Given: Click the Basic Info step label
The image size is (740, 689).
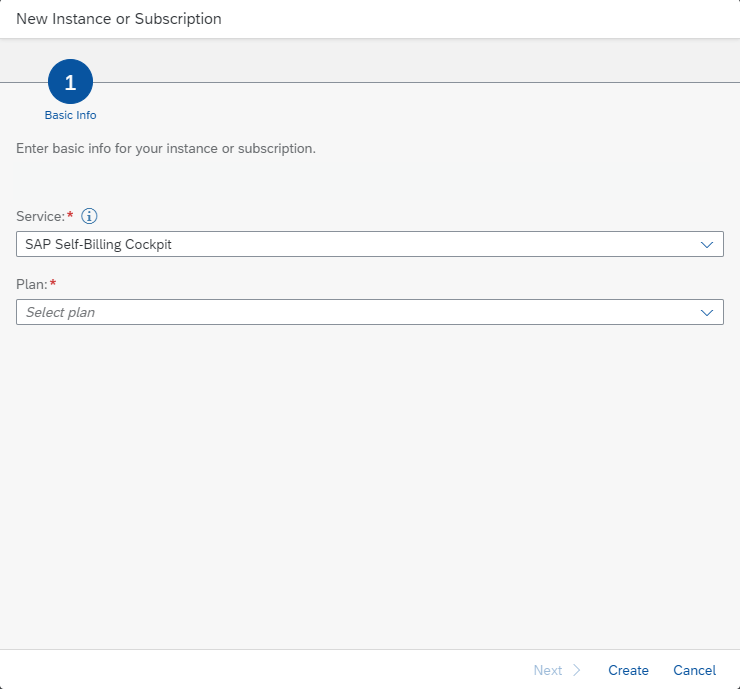Looking at the screenshot, I should pos(70,115).
